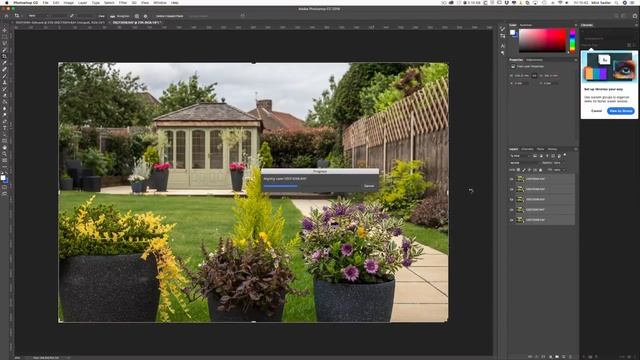Select the Move tool
The image size is (640, 360).
pos(5,30)
